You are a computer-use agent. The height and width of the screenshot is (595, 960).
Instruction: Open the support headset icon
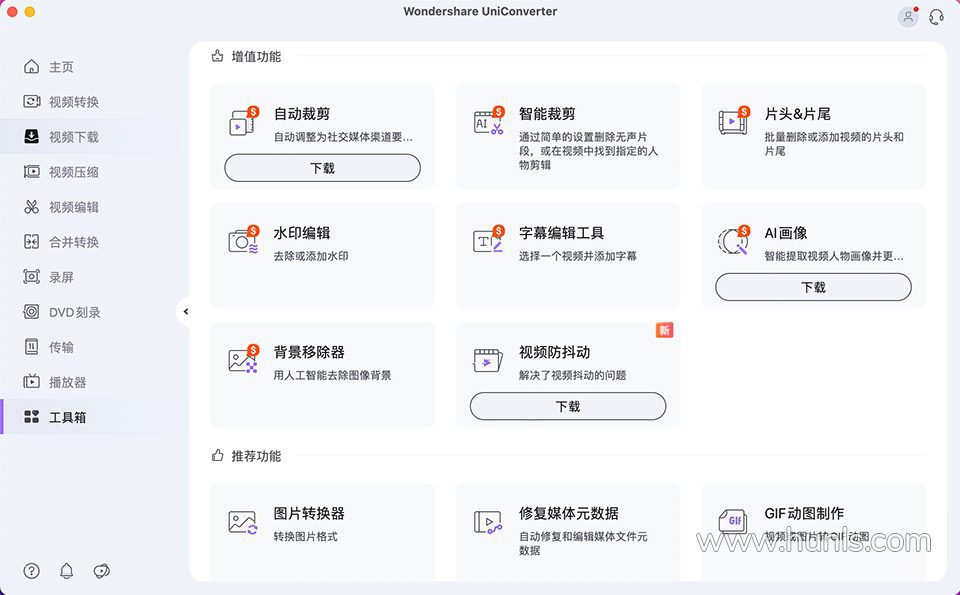click(x=936, y=17)
